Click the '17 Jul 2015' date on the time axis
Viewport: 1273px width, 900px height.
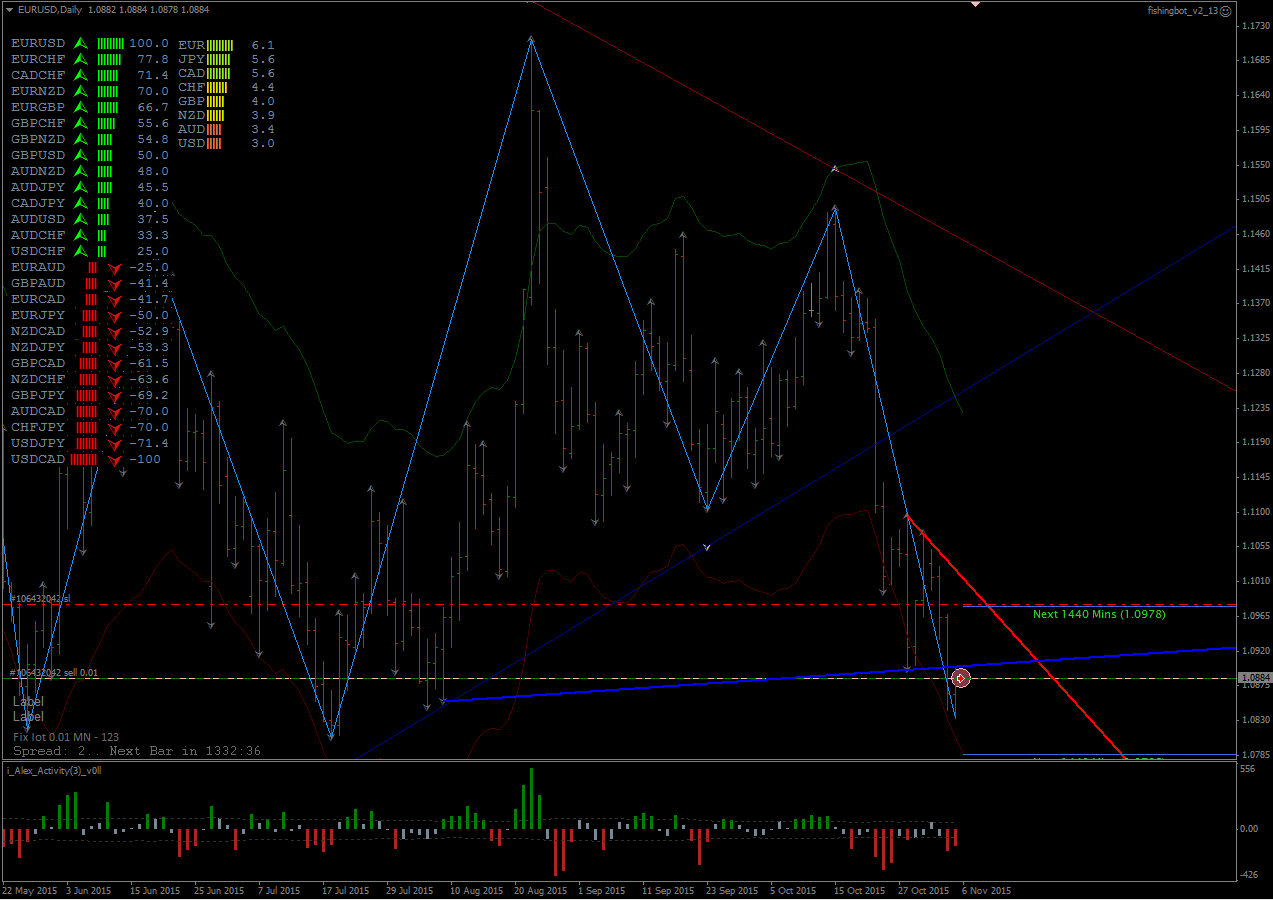click(346, 890)
